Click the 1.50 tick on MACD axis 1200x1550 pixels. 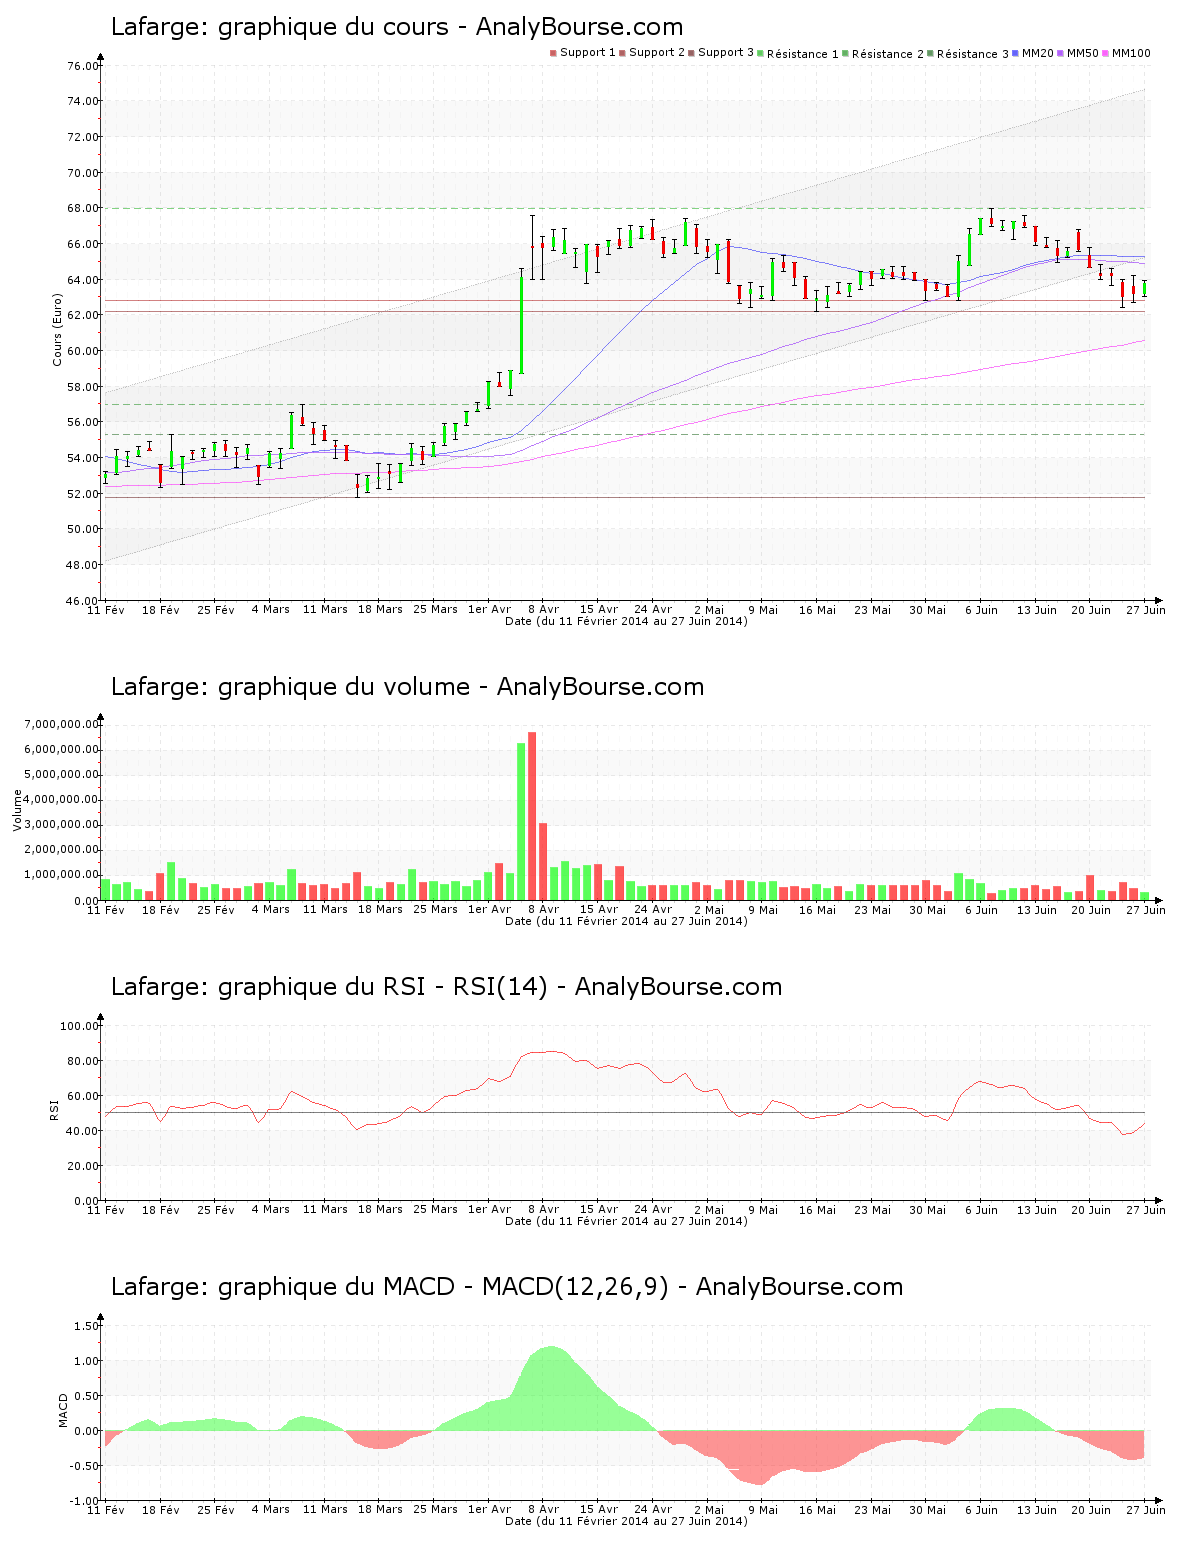(87, 1326)
